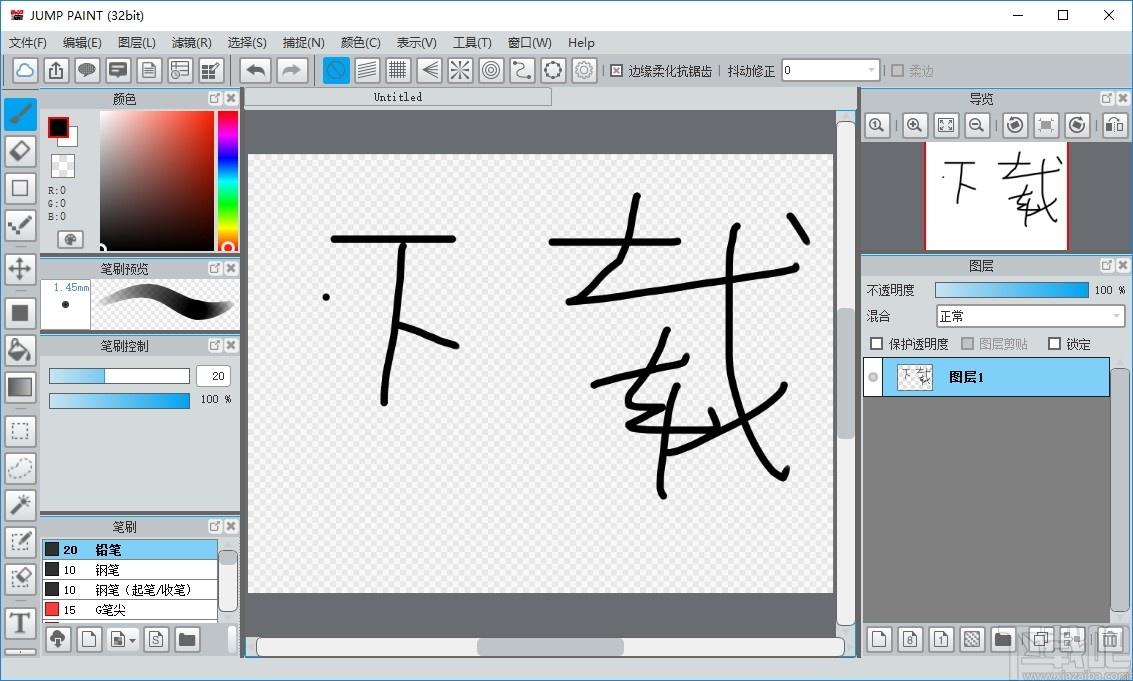Undock the 导览 panel
The width and height of the screenshot is (1133, 681).
[x=1107, y=98]
